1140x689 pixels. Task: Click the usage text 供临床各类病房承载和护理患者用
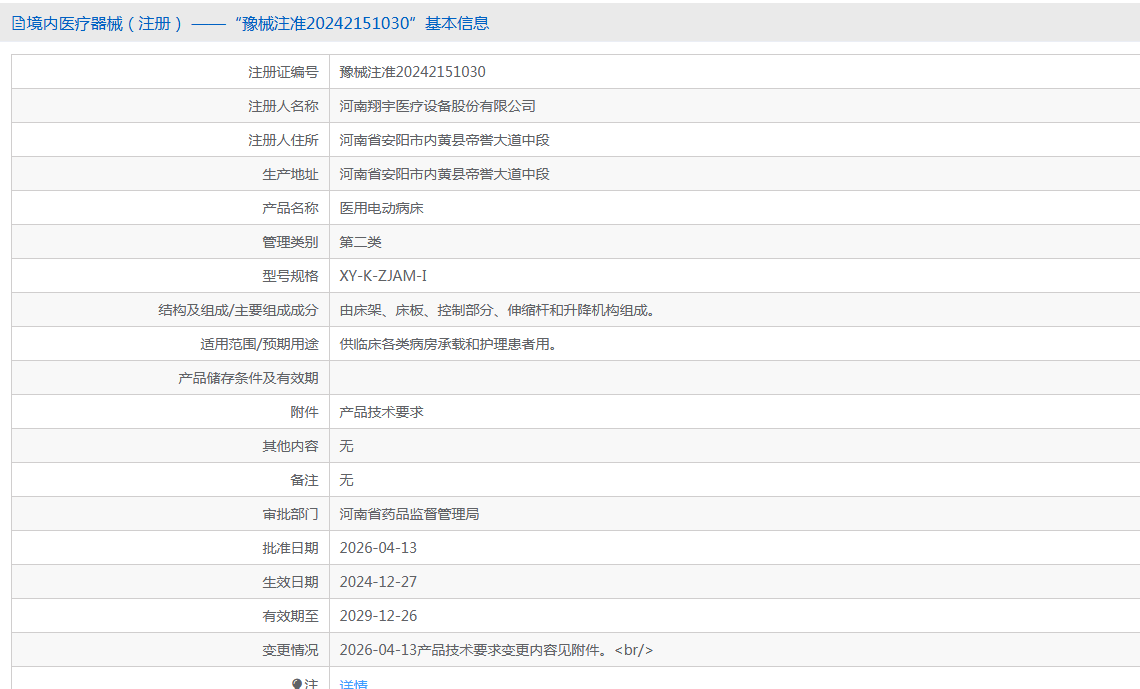451,344
